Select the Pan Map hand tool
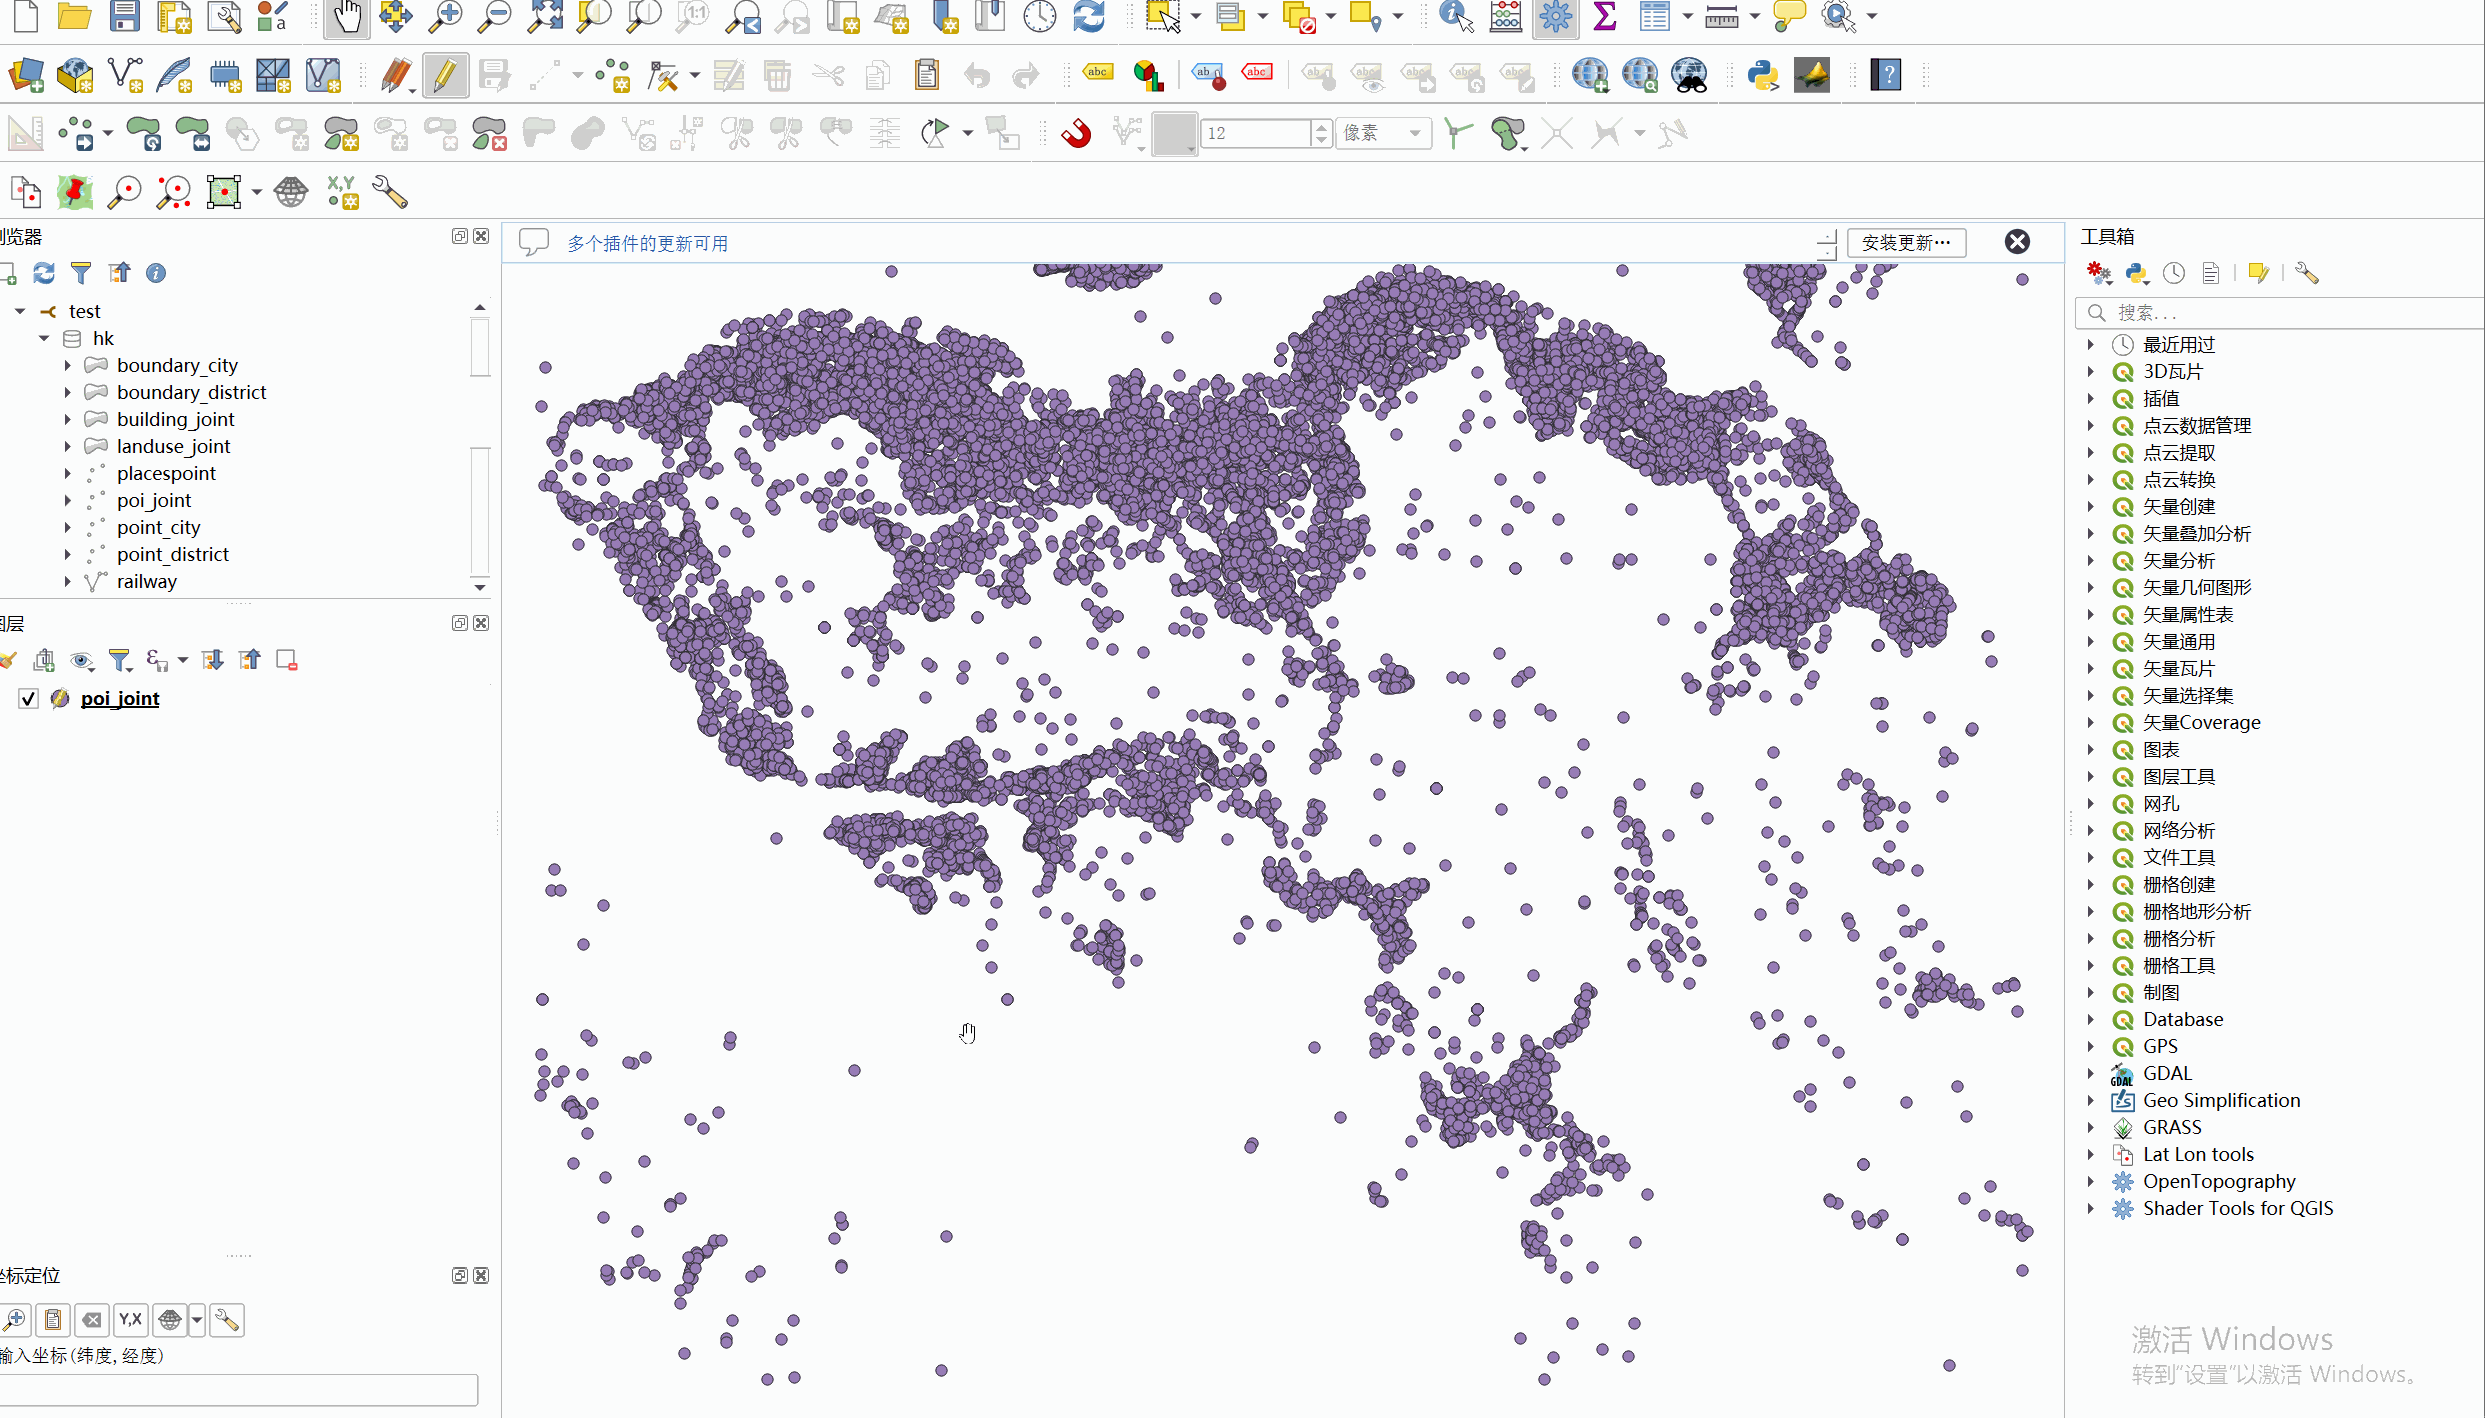Image resolution: width=2485 pixels, height=1418 pixels. click(346, 17)
